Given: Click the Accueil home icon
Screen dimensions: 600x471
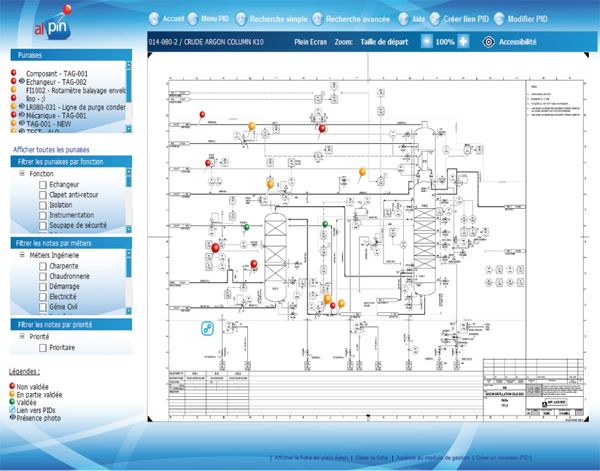Looking at the screenshot, I should pyautogui.click(x=153, y=18).
